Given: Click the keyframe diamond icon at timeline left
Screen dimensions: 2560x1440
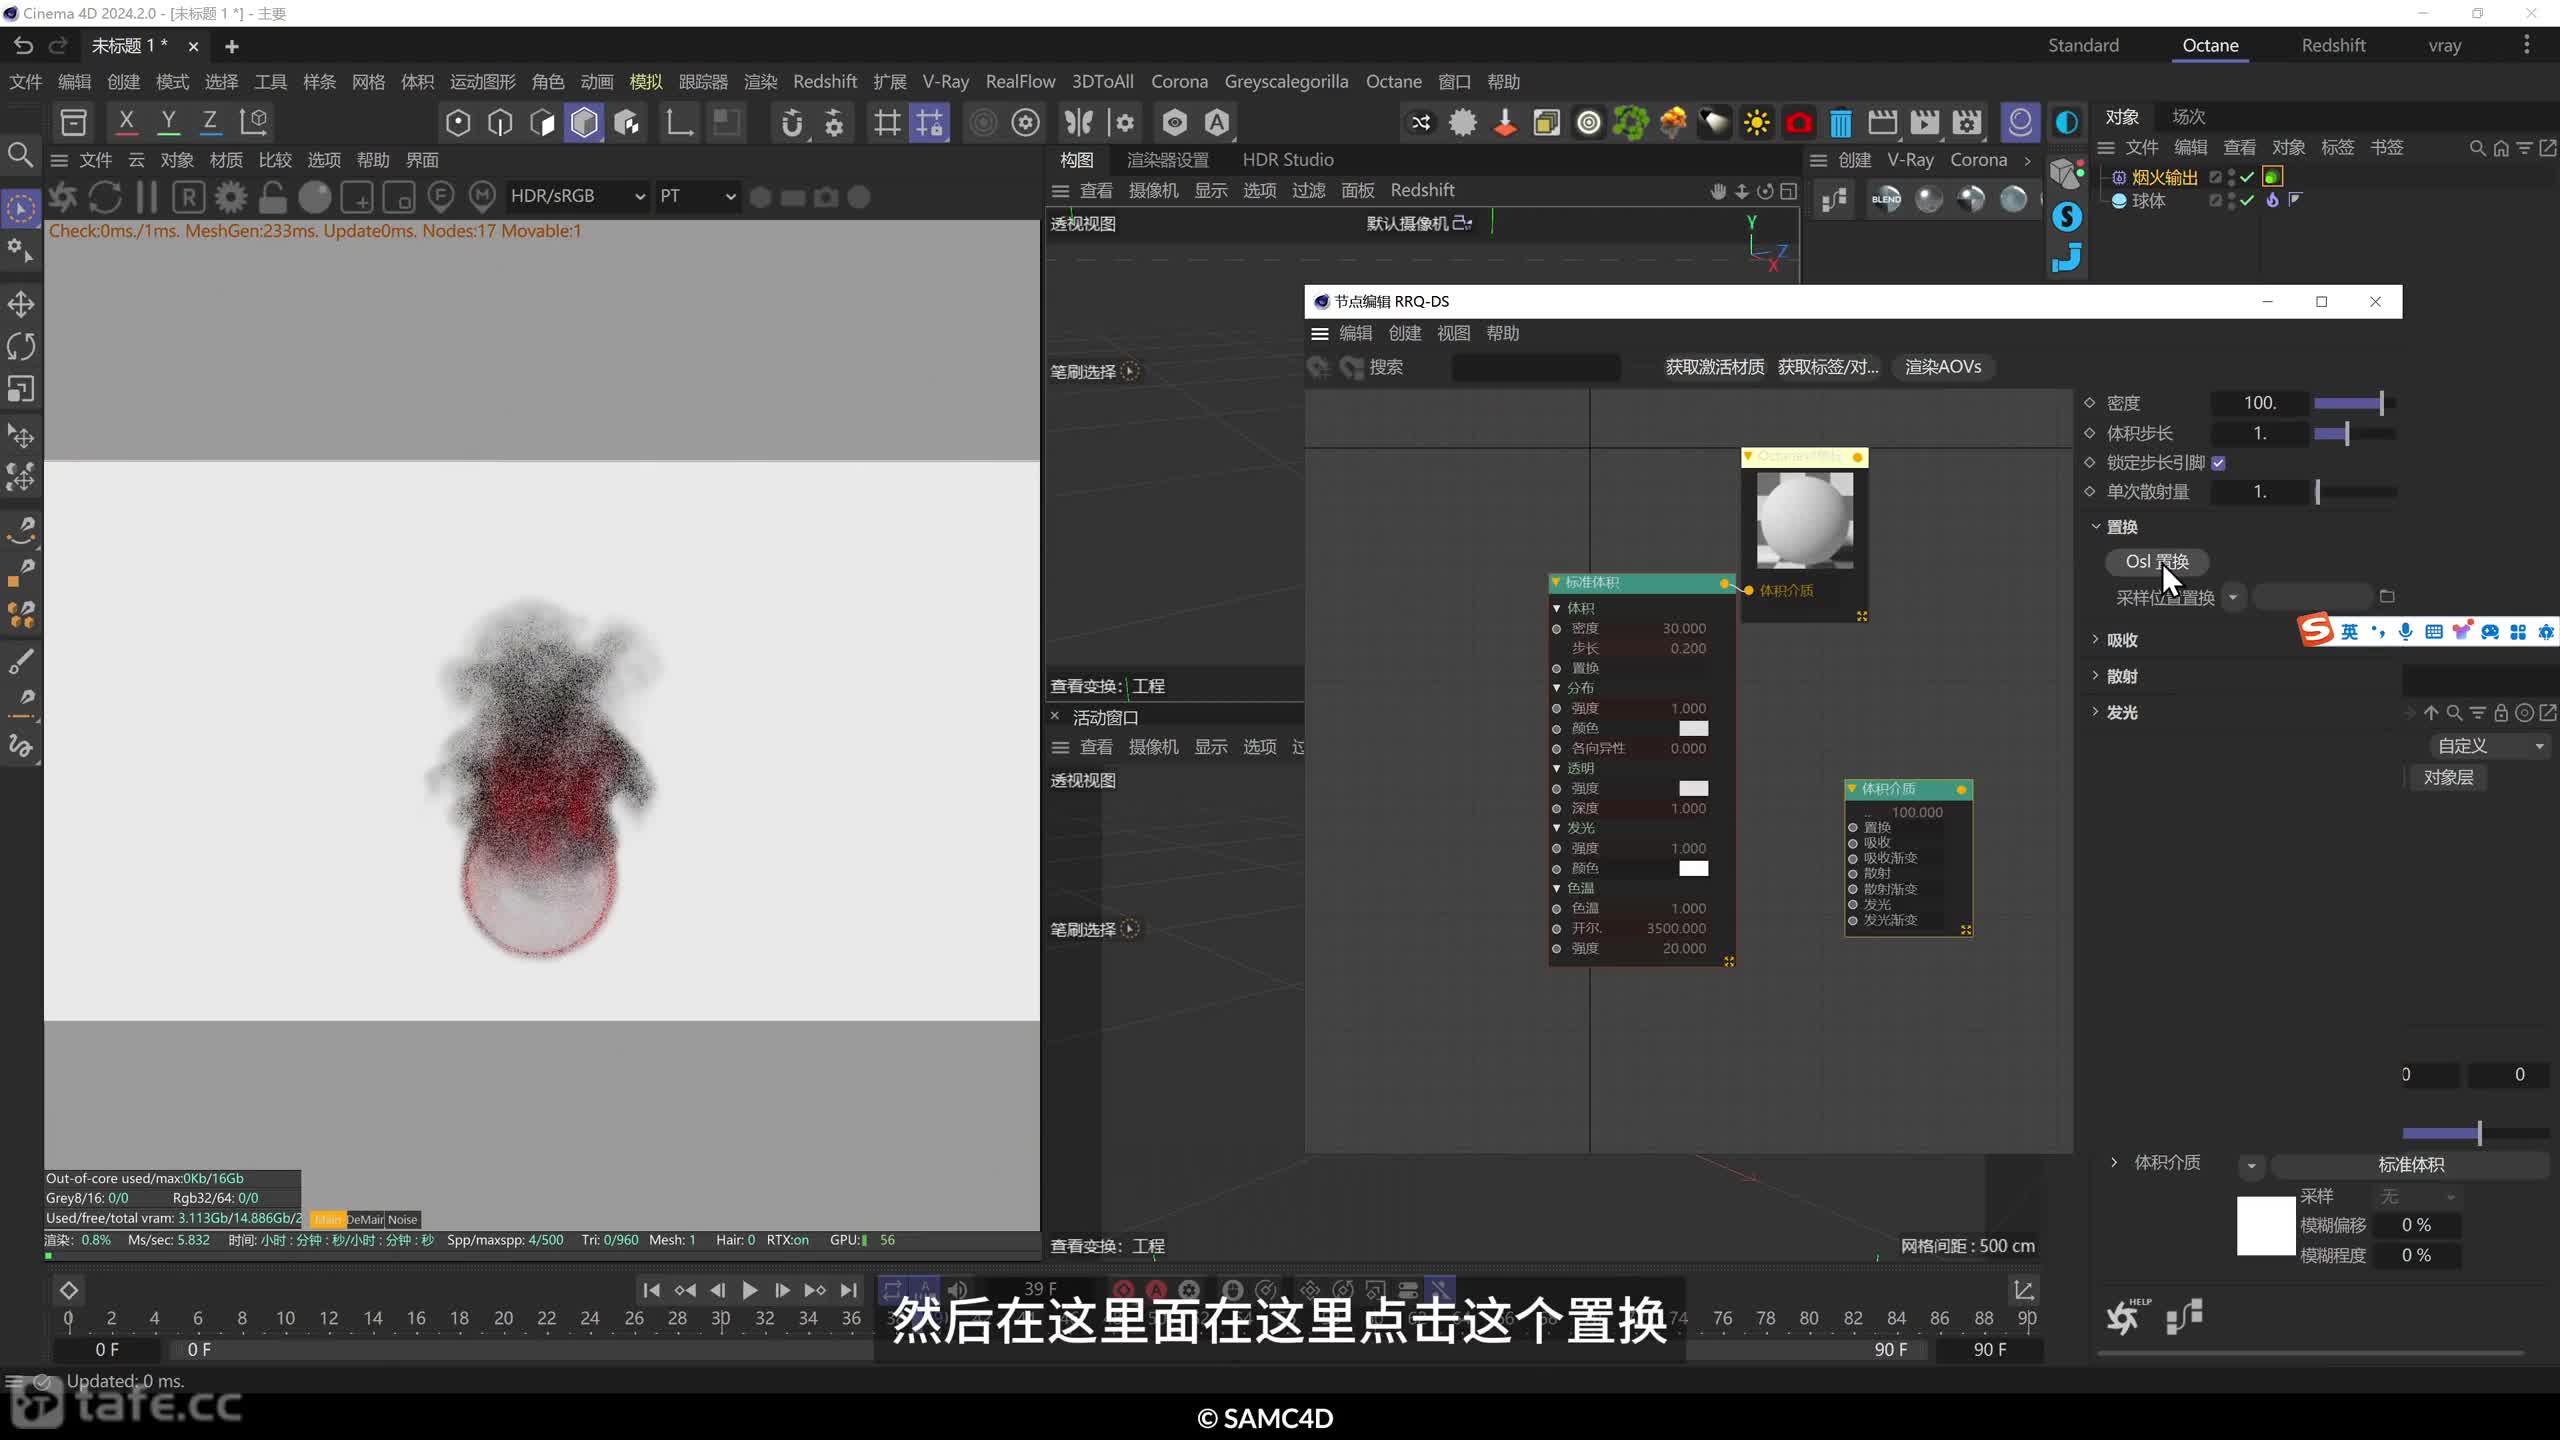Looking at the screenshot, I should click(69, 1290).
